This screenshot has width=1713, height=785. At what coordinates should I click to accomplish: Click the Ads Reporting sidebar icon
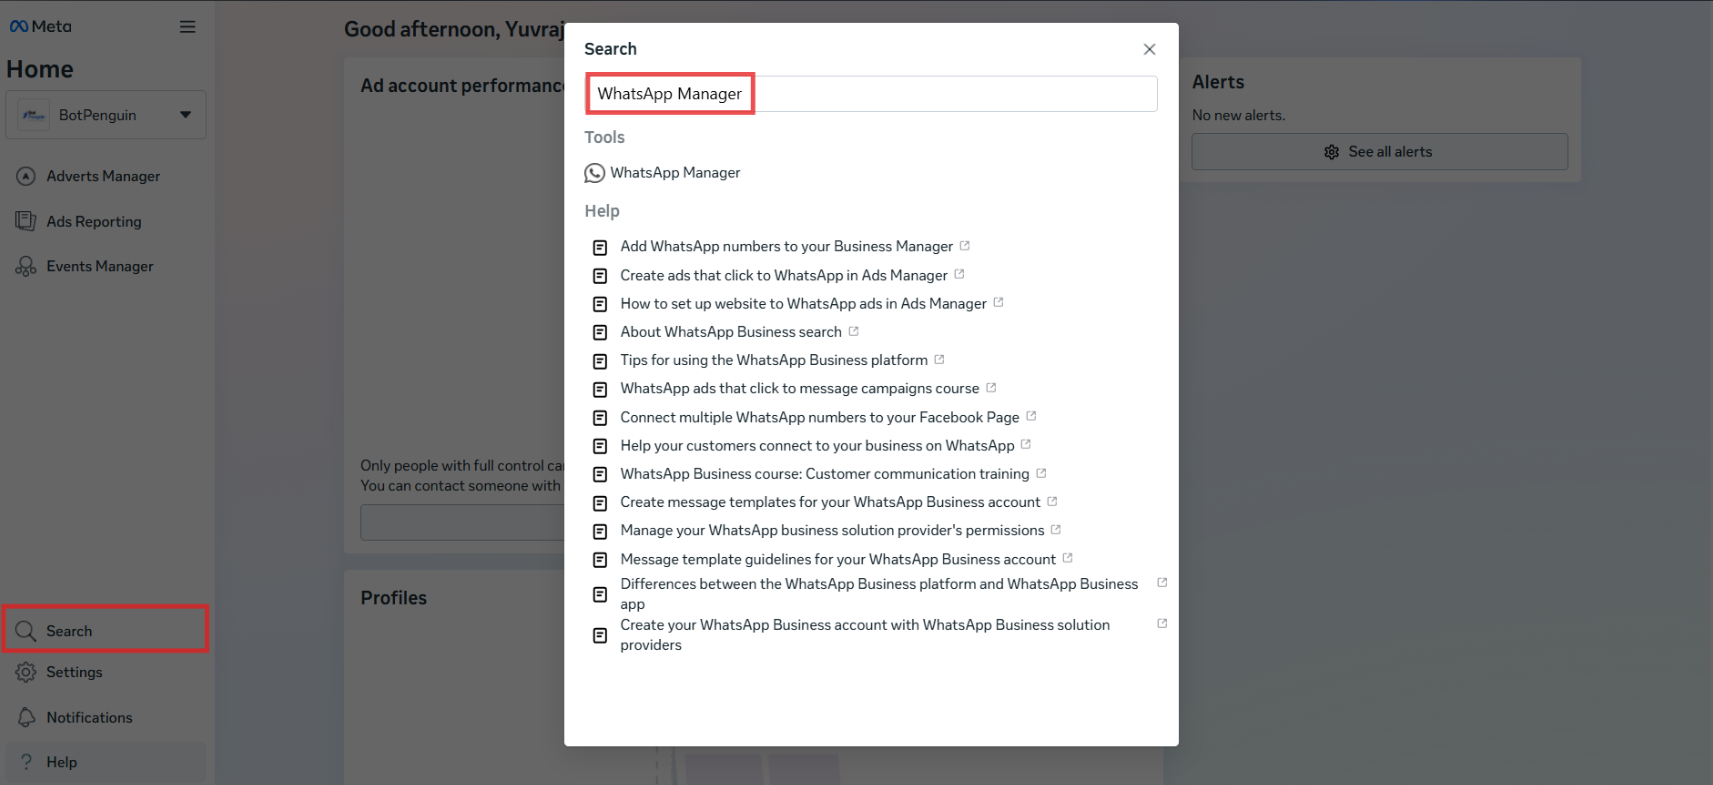(x=26, y=221)
